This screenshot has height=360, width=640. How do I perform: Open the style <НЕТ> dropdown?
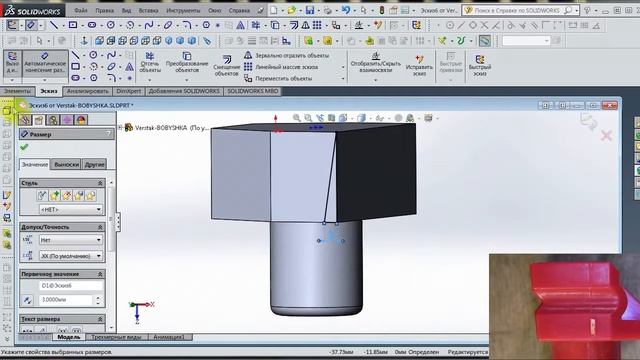[71, 209]
